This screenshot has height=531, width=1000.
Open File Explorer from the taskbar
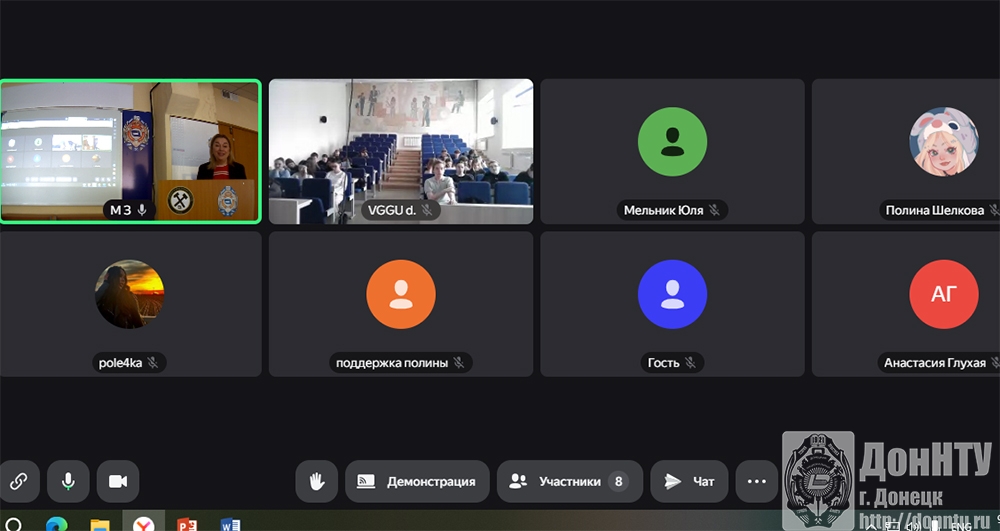(99, 525)
